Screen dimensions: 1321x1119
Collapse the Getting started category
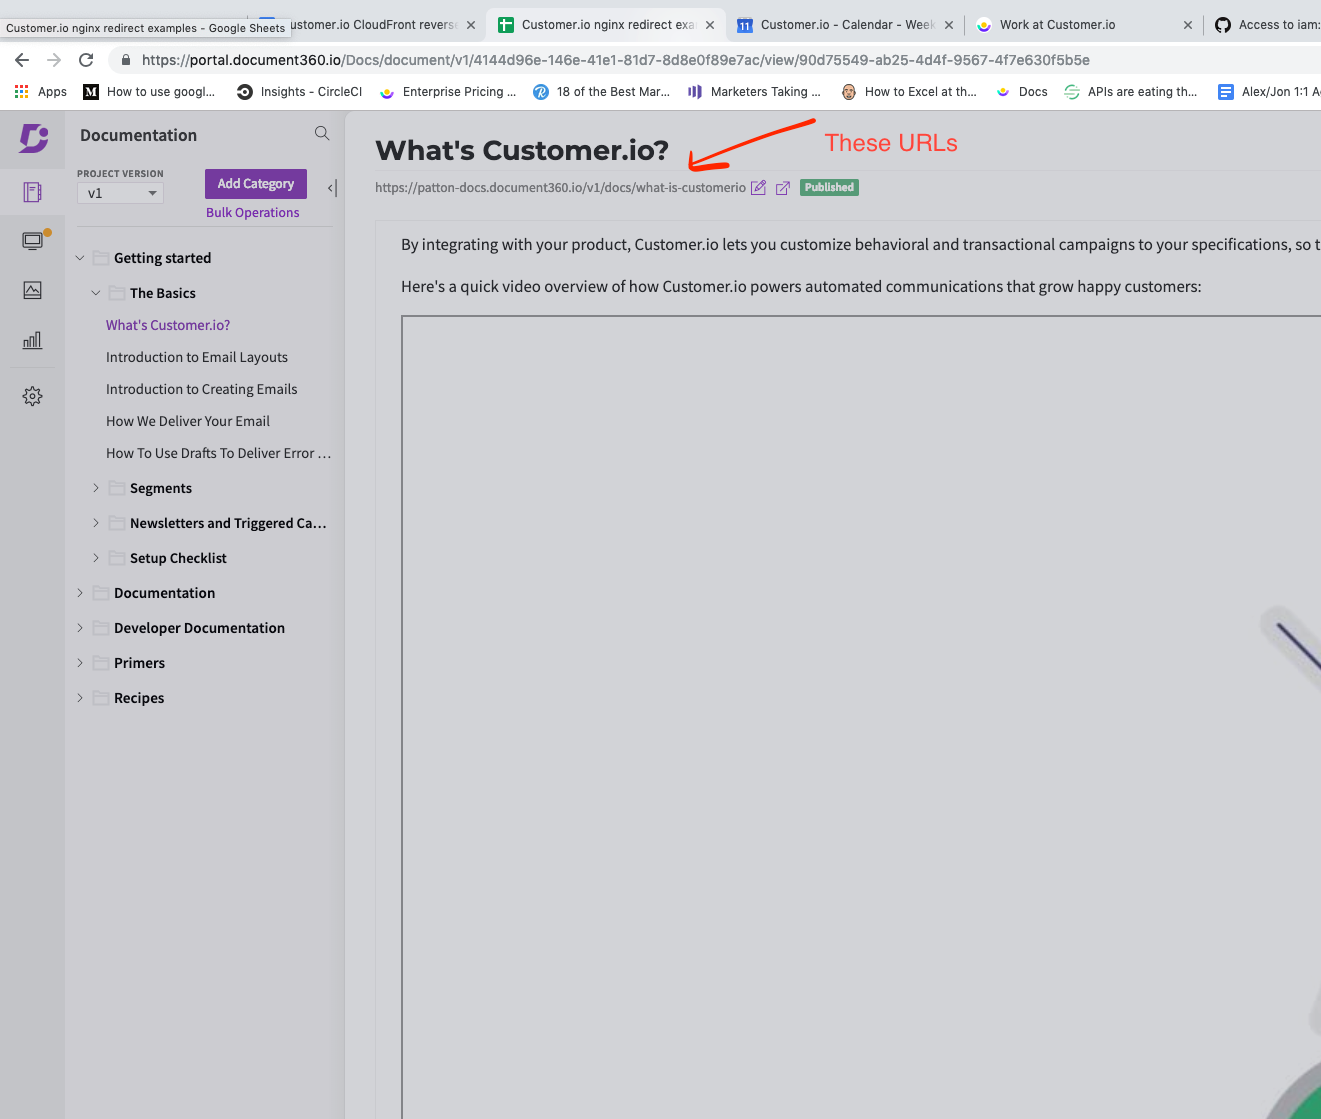point(80,258)
